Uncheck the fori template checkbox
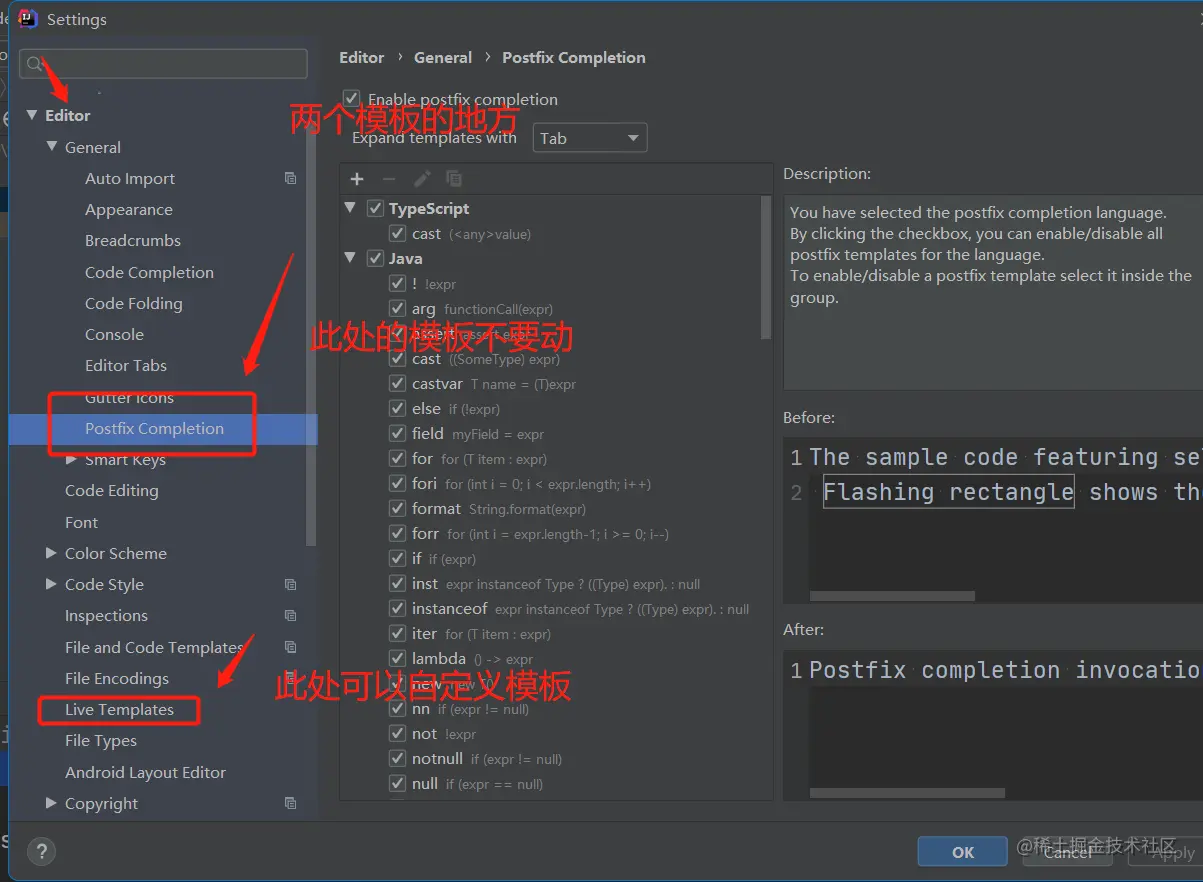This screenshot has width=1203, height=882. click(x=397, y=483)
